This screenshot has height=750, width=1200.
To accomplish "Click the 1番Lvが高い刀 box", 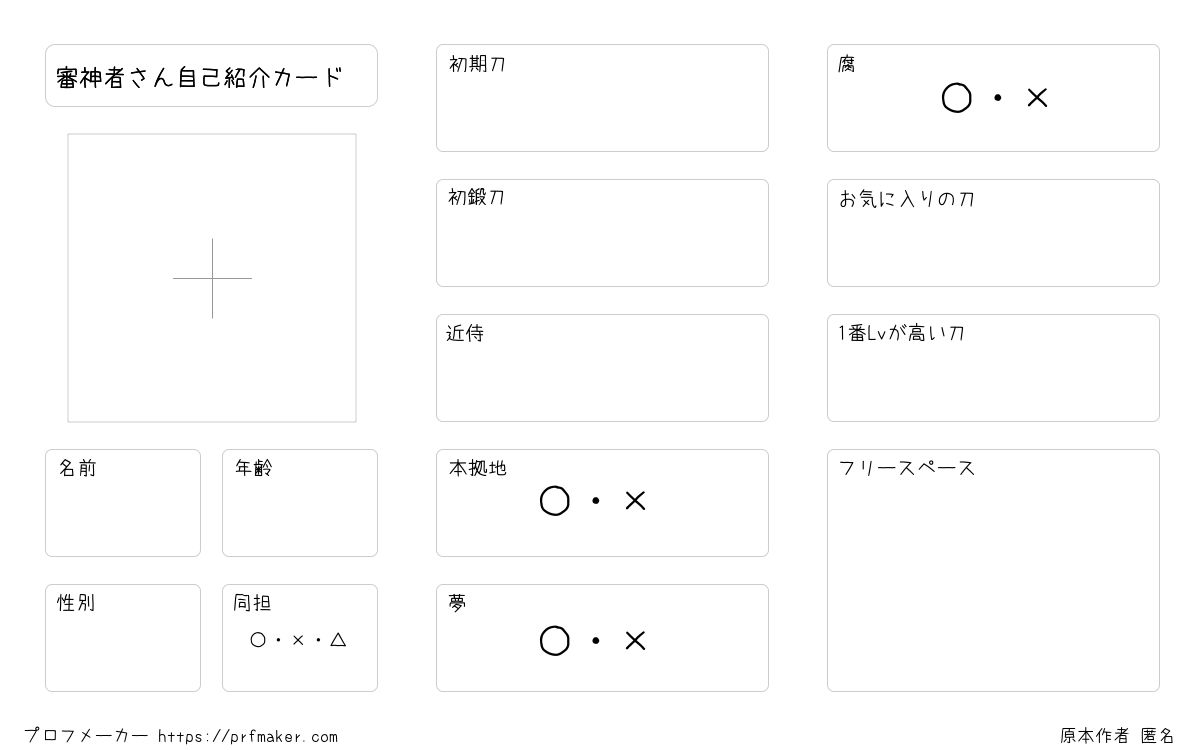I will (x=993, y=368).
